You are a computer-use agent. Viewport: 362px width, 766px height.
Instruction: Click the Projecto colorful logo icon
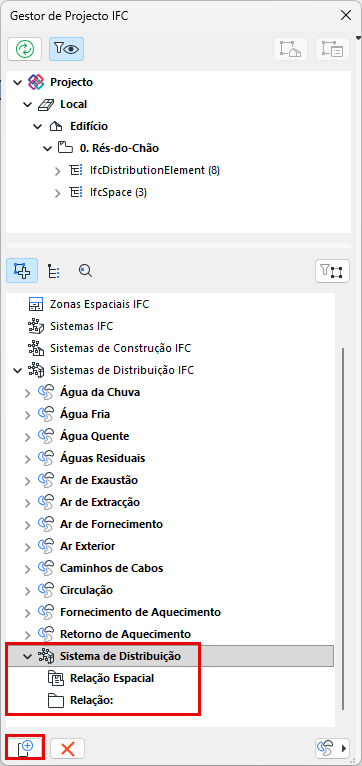36,82
